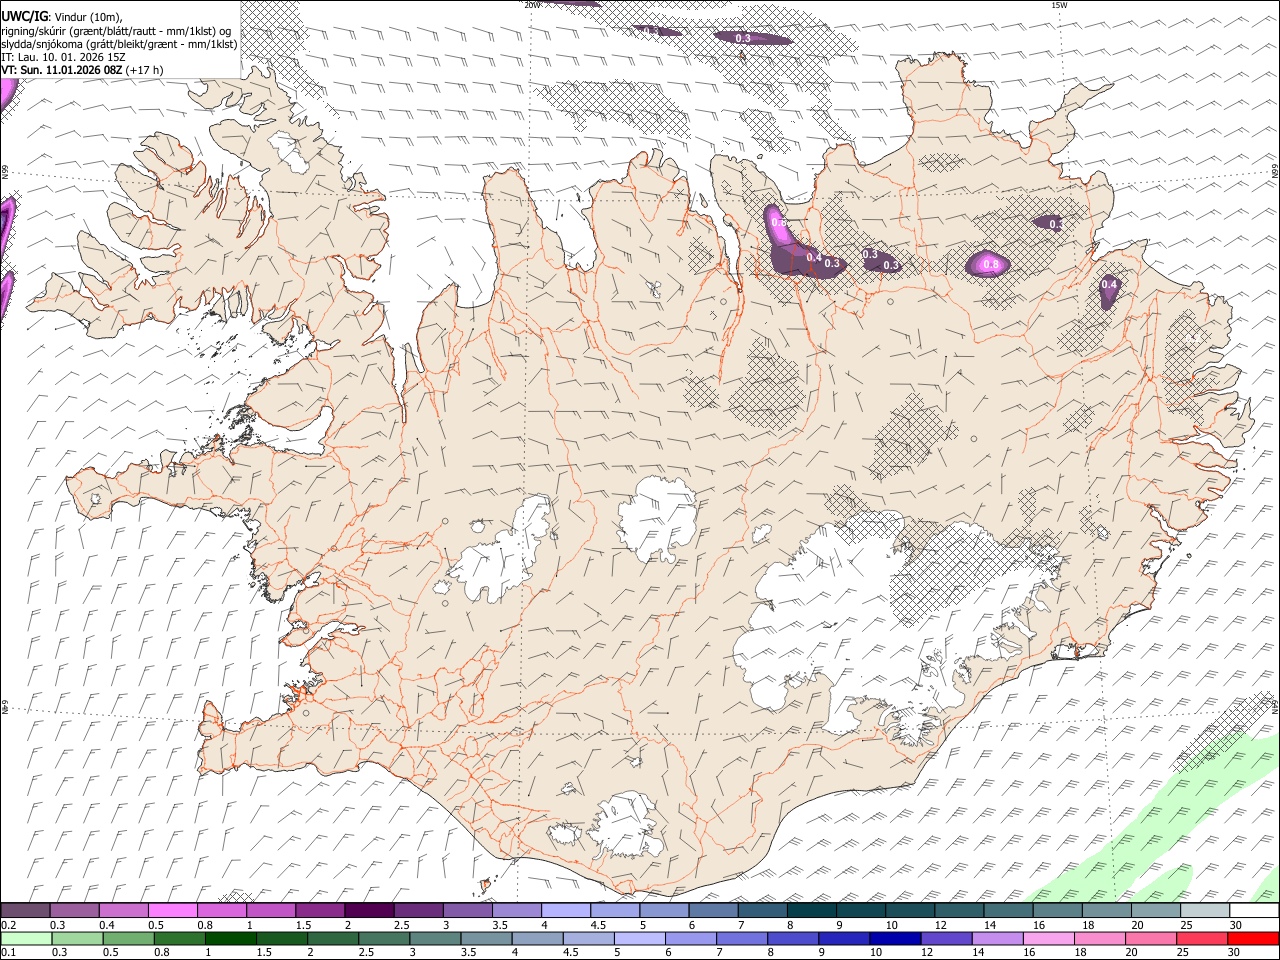Pick the 18 grey-teal swatch in upper legend row
1280x960 pixels.
[1106, 910]
